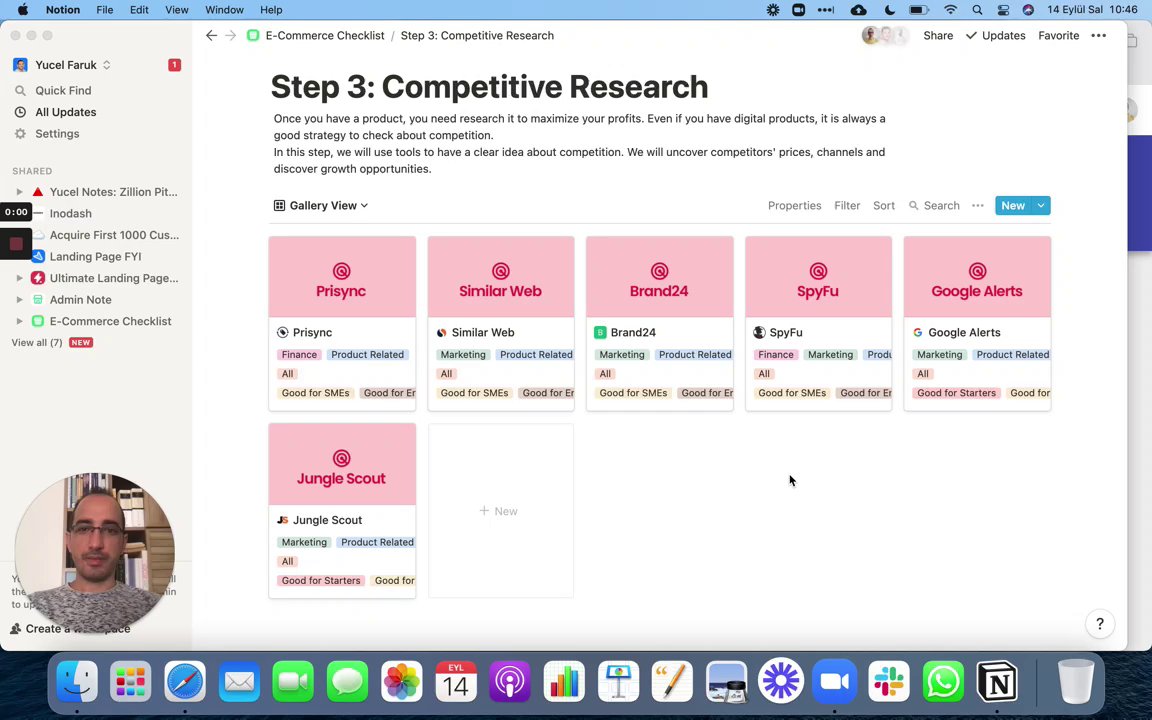Click the Settings gear icon in sidebar
This screenshot has width=1152, height=720.
(21, 134)
